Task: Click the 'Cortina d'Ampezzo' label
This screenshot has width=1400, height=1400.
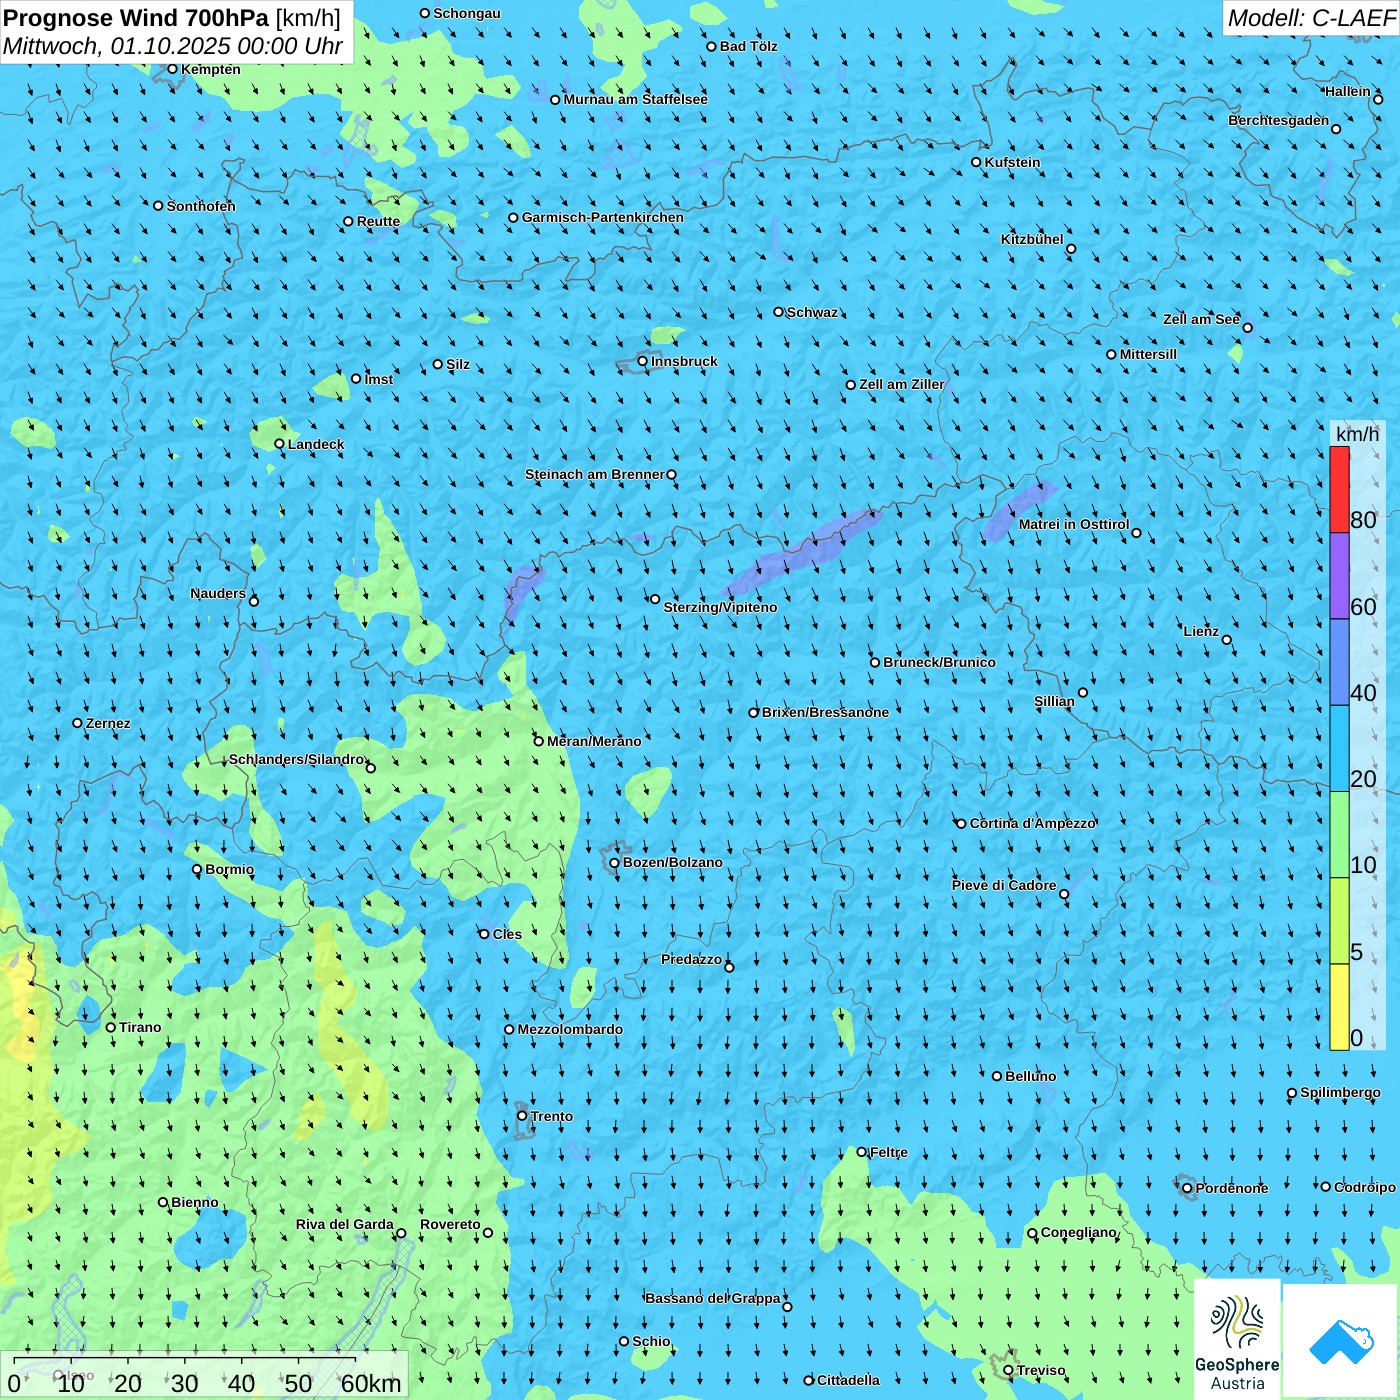Action: click(1033, 823)
